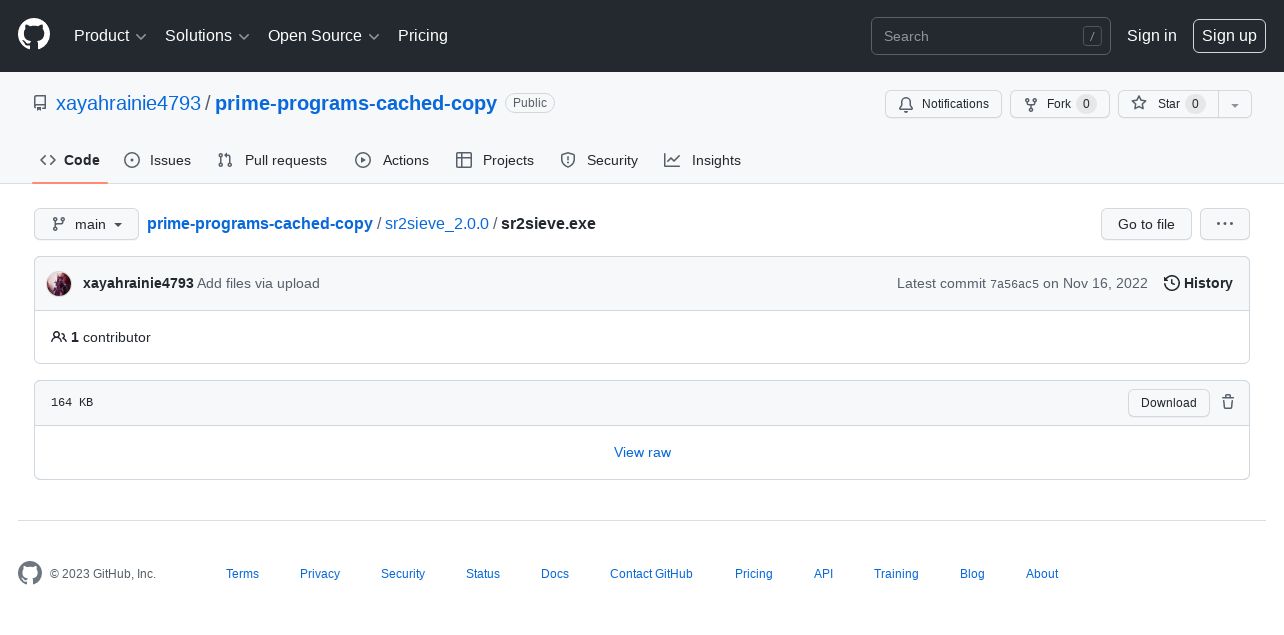Open the Terms footer link

[242, 574]
